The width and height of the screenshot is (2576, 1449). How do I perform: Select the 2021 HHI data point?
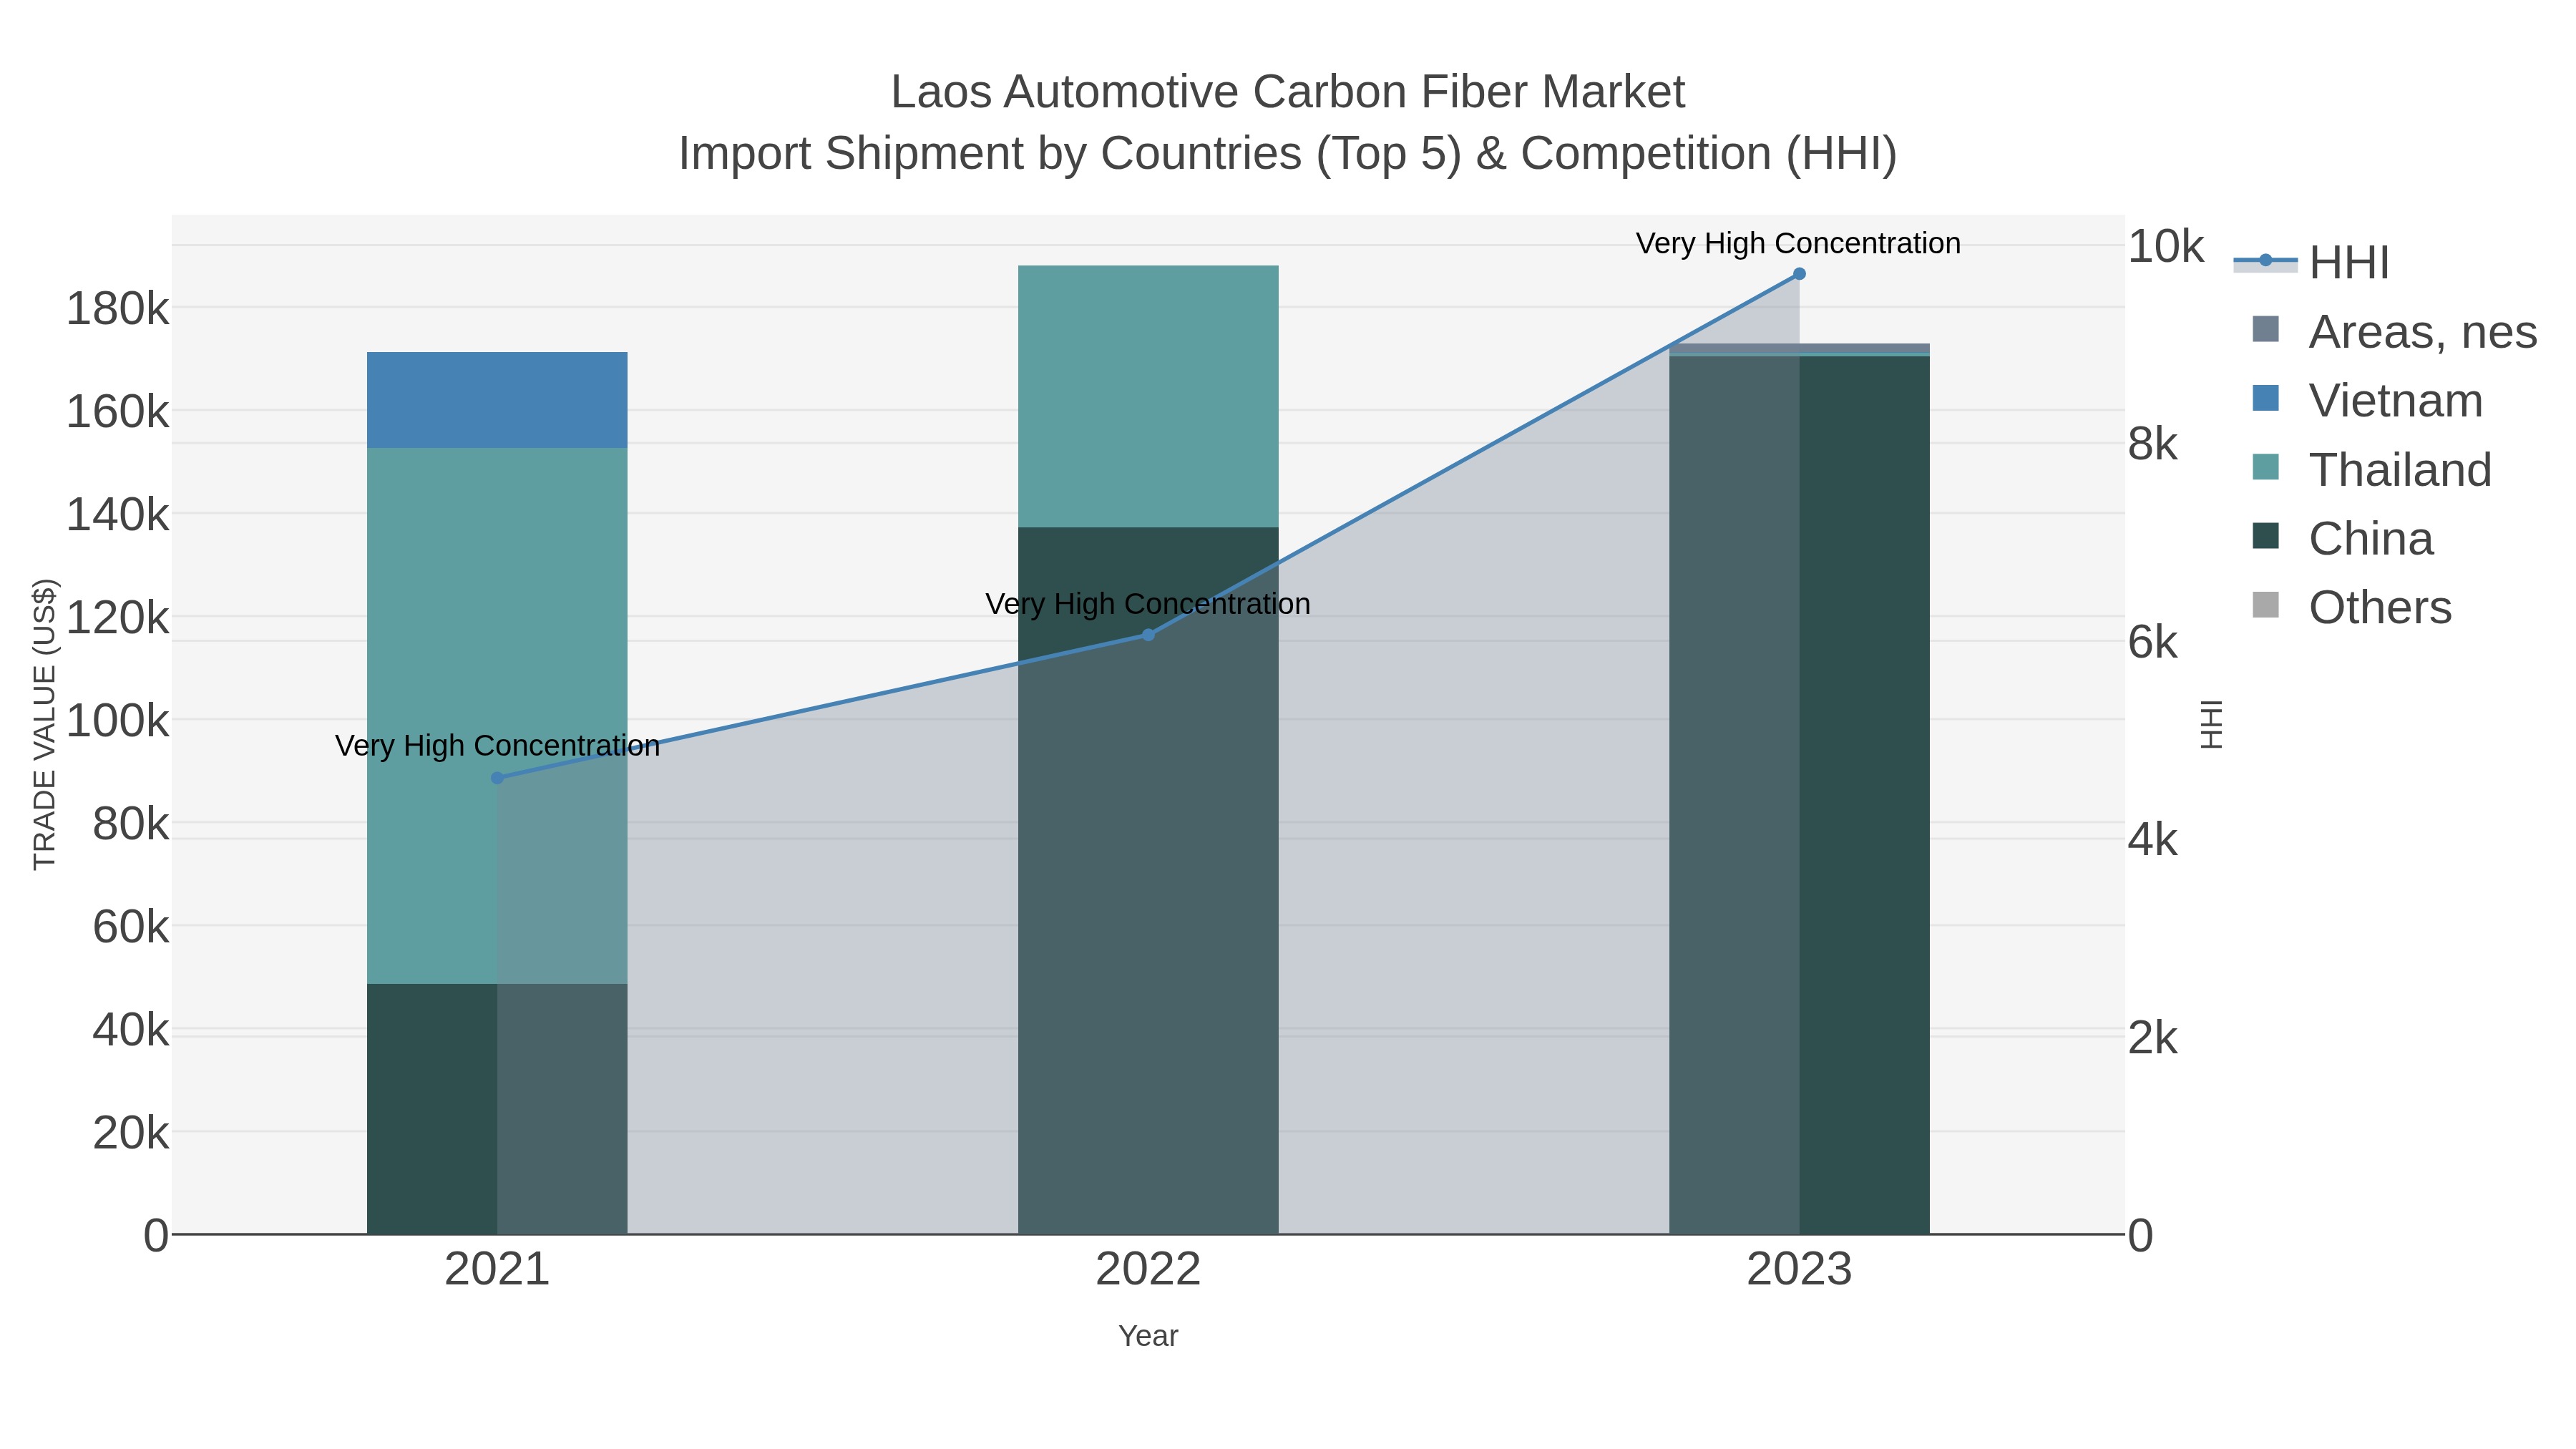tap(497, 778)
